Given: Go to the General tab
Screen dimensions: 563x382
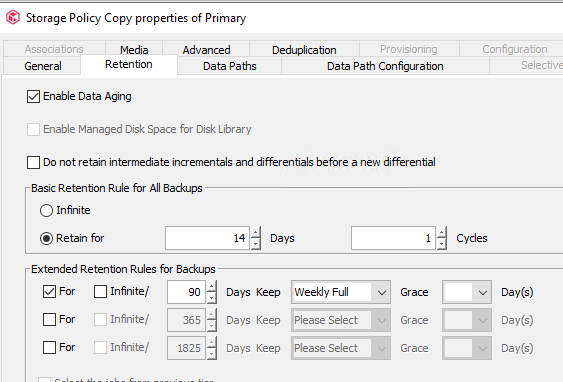Looking at the screenshot, I should (x=43, y=66).
